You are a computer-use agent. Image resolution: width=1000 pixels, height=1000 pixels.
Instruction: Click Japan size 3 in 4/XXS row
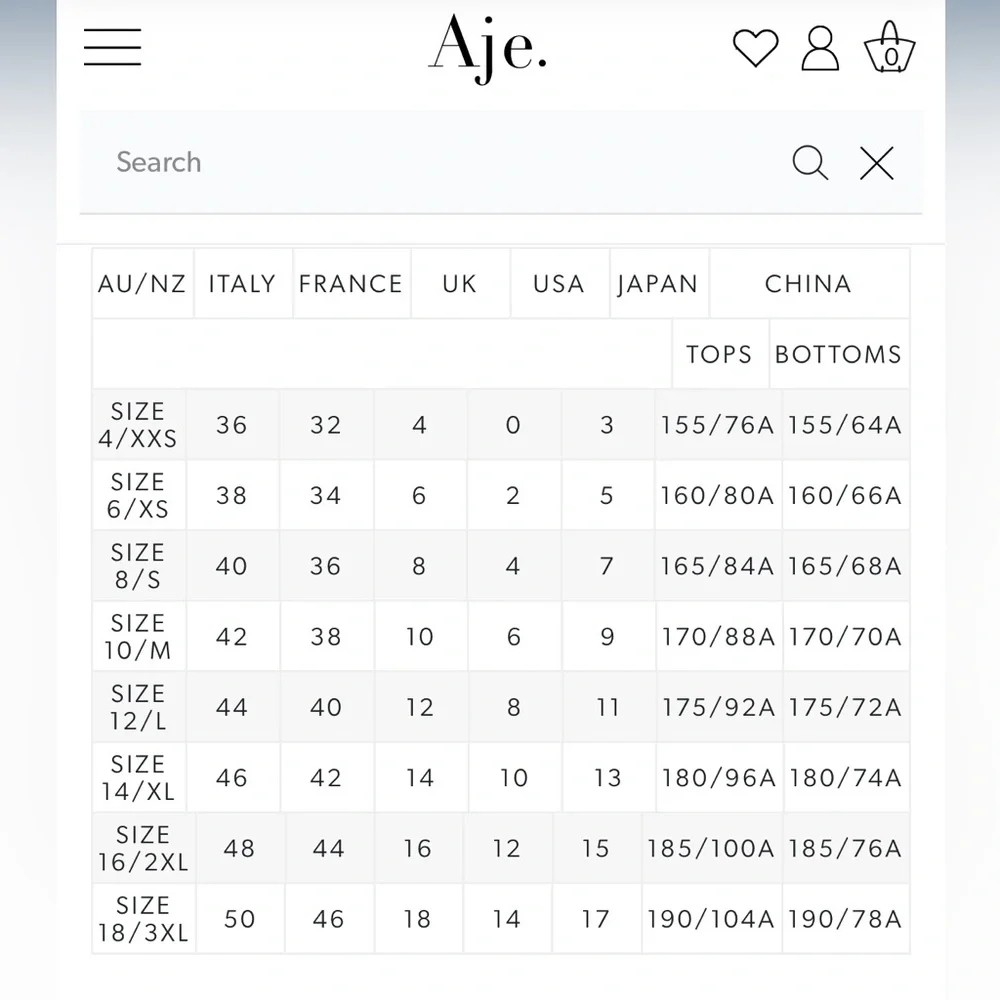pos(607,425)
